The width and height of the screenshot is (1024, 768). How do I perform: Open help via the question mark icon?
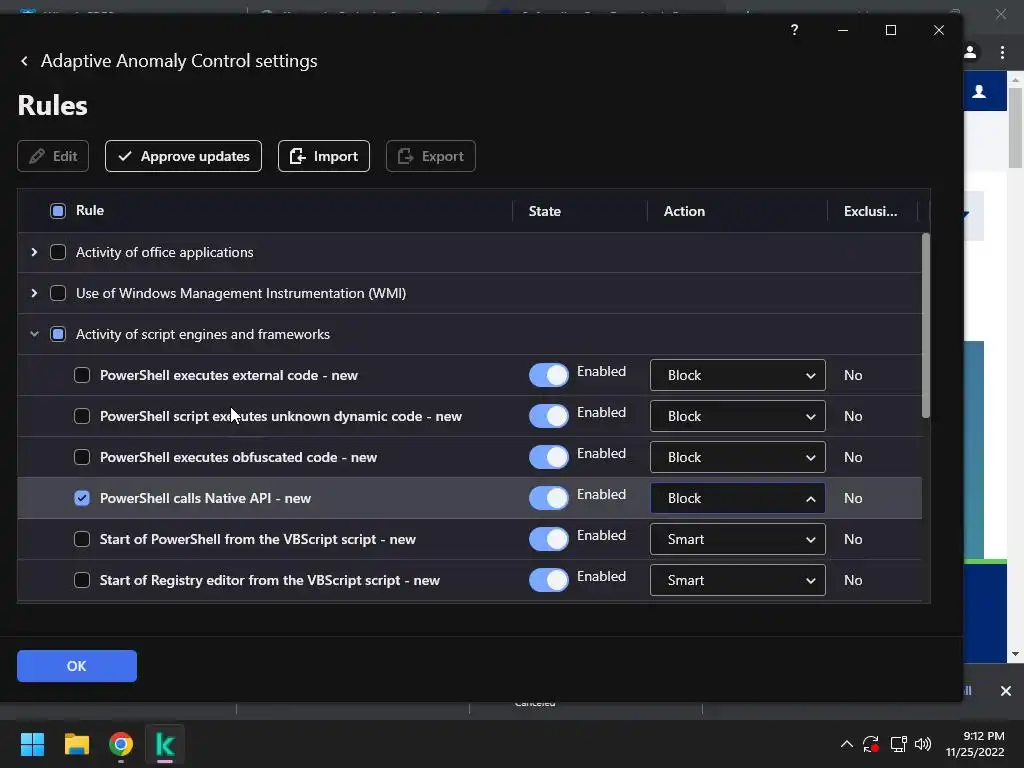tap(794, 30)
